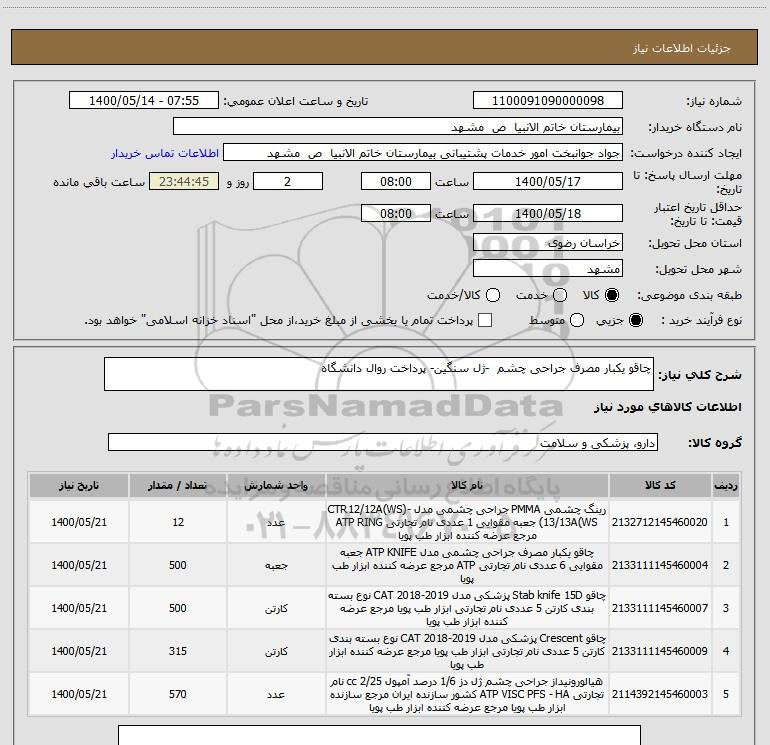Viewport: 770px width, 745px height.
Task: Click the تاریخ نیاز column header
Action: (x=79, y=485)
